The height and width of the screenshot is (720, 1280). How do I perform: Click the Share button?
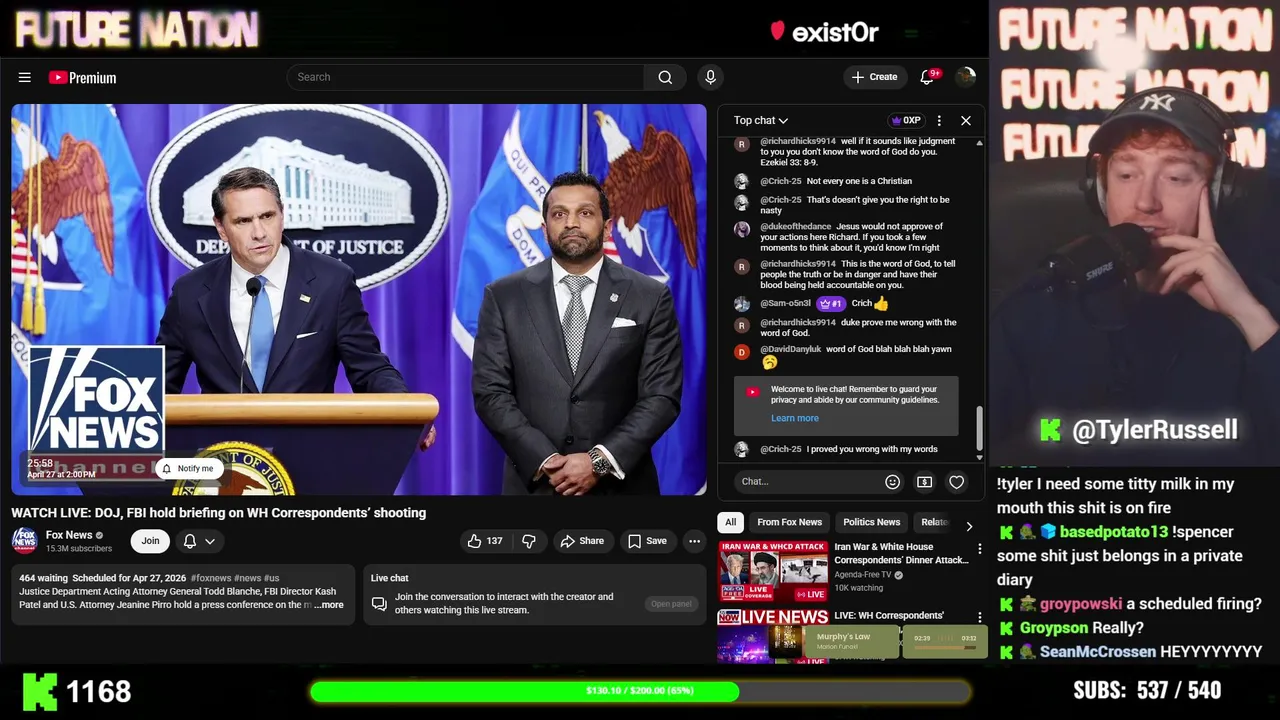582,541
